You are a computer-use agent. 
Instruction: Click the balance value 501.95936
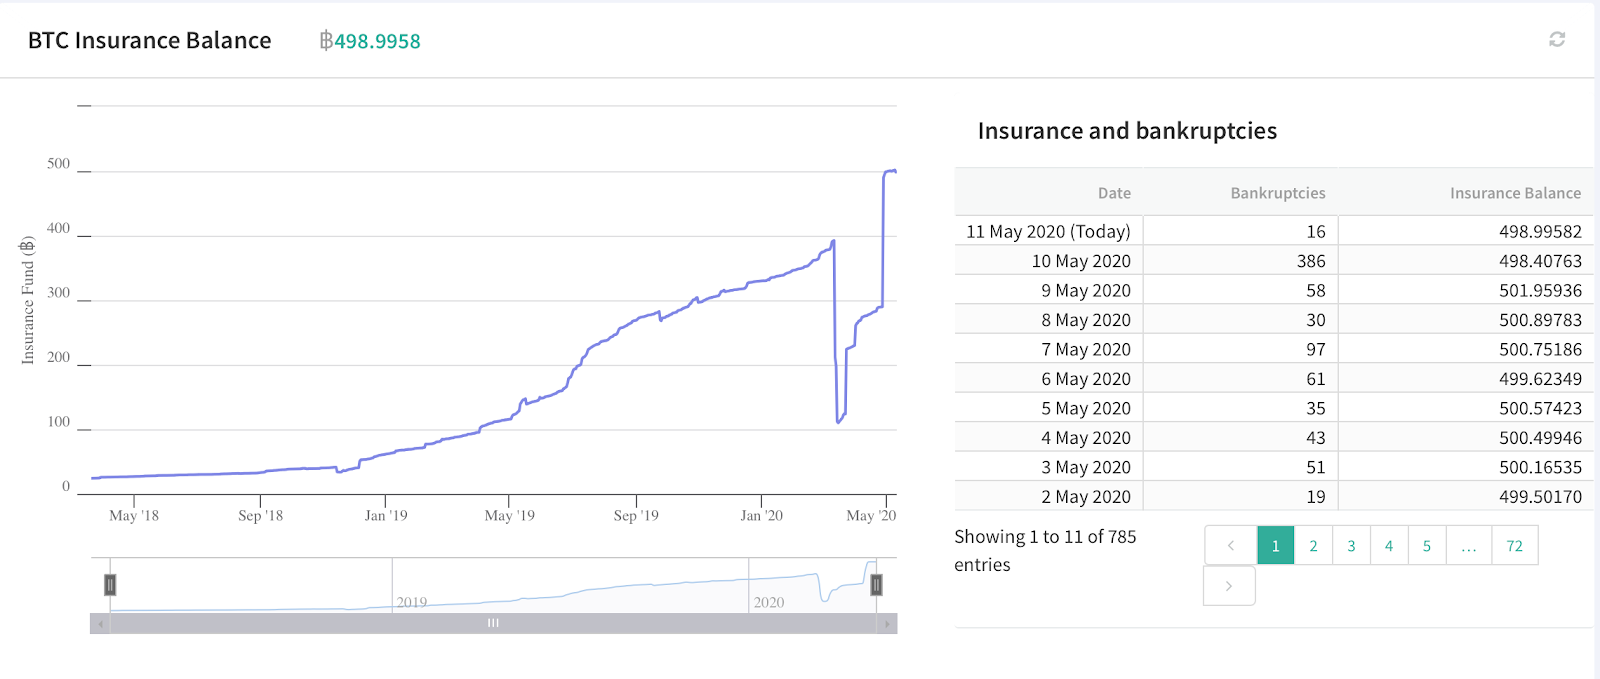click(x=1540, y=290)
